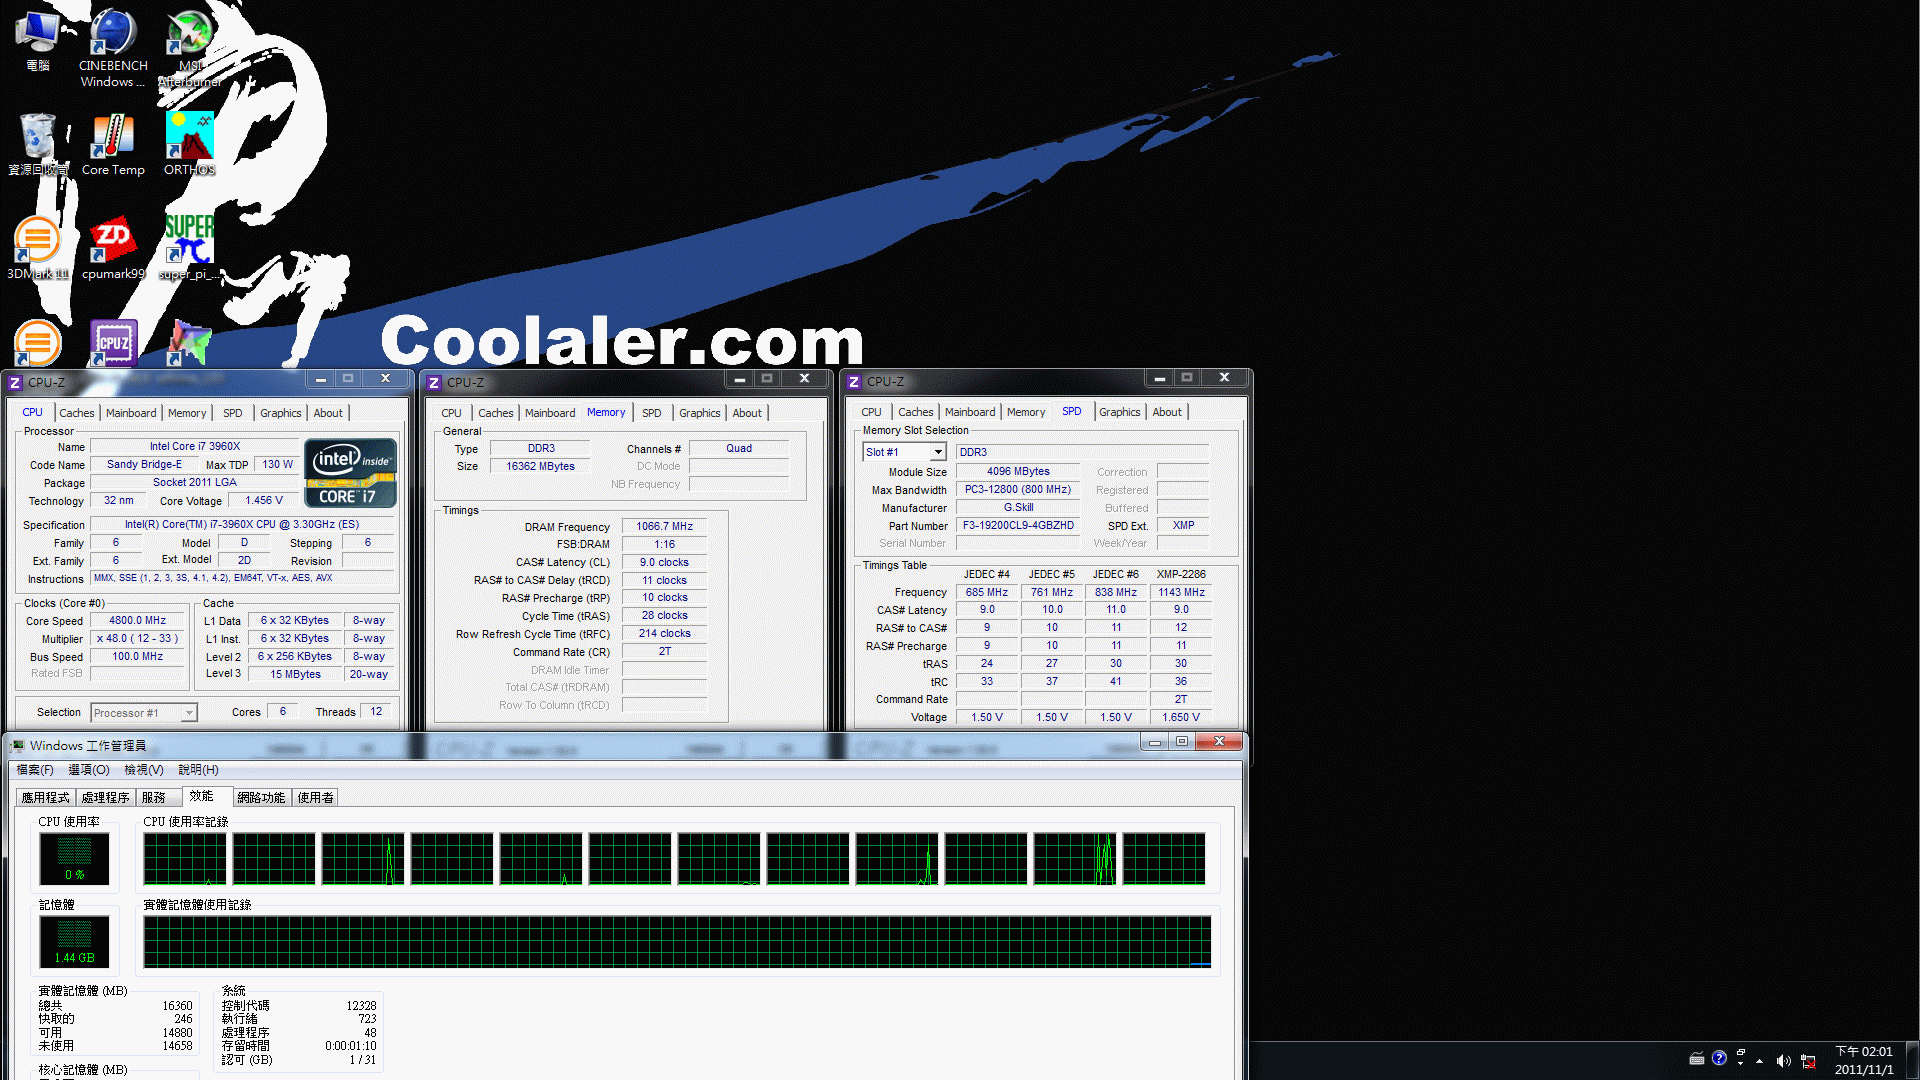
Task: Click the Intel Core i7 logo badge
Action: pyautogui.click(x=350, y=473)
